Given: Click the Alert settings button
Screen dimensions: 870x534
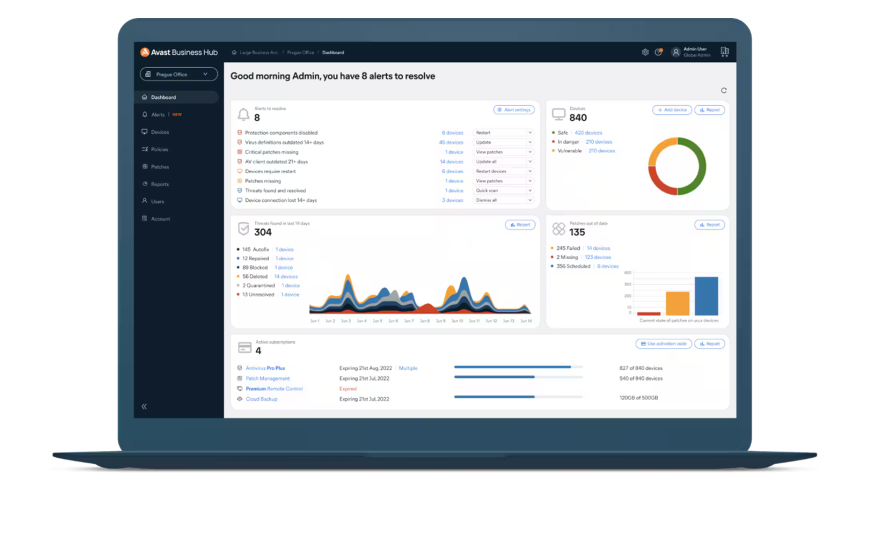Looking at the screenshot, I should tap(514, 110).
